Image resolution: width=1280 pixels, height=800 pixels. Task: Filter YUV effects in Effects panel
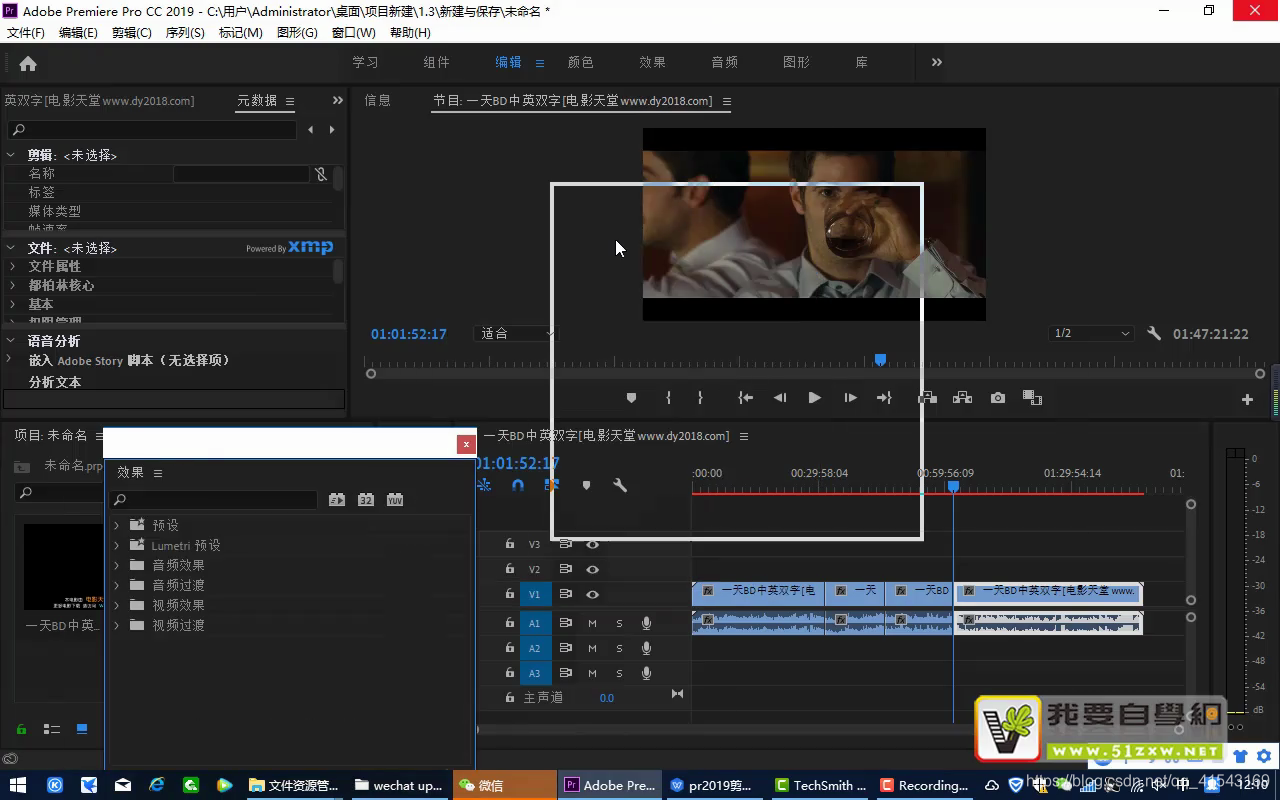395,500
